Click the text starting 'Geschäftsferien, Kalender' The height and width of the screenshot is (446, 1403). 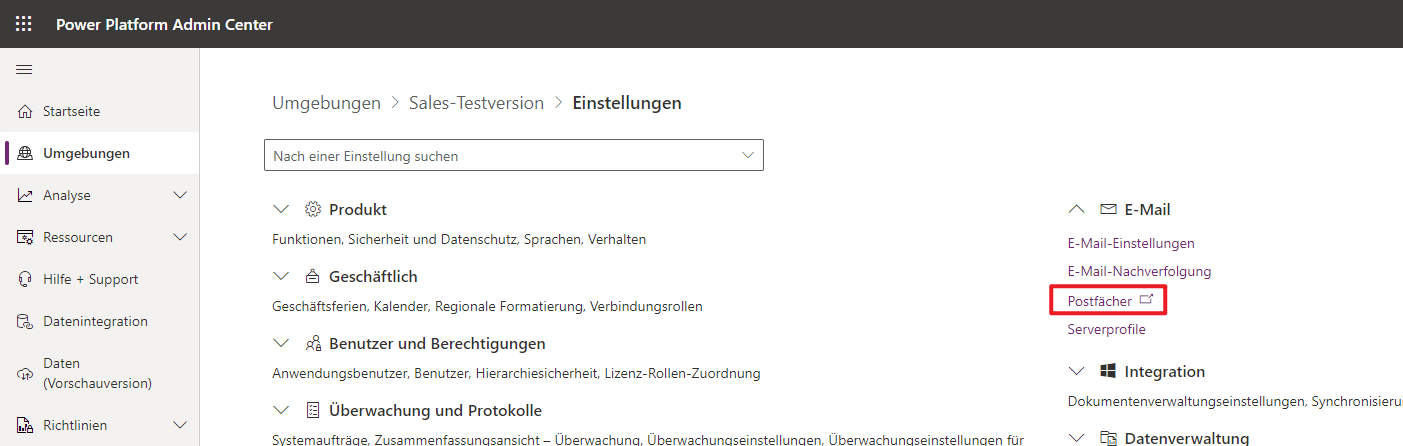487,306
